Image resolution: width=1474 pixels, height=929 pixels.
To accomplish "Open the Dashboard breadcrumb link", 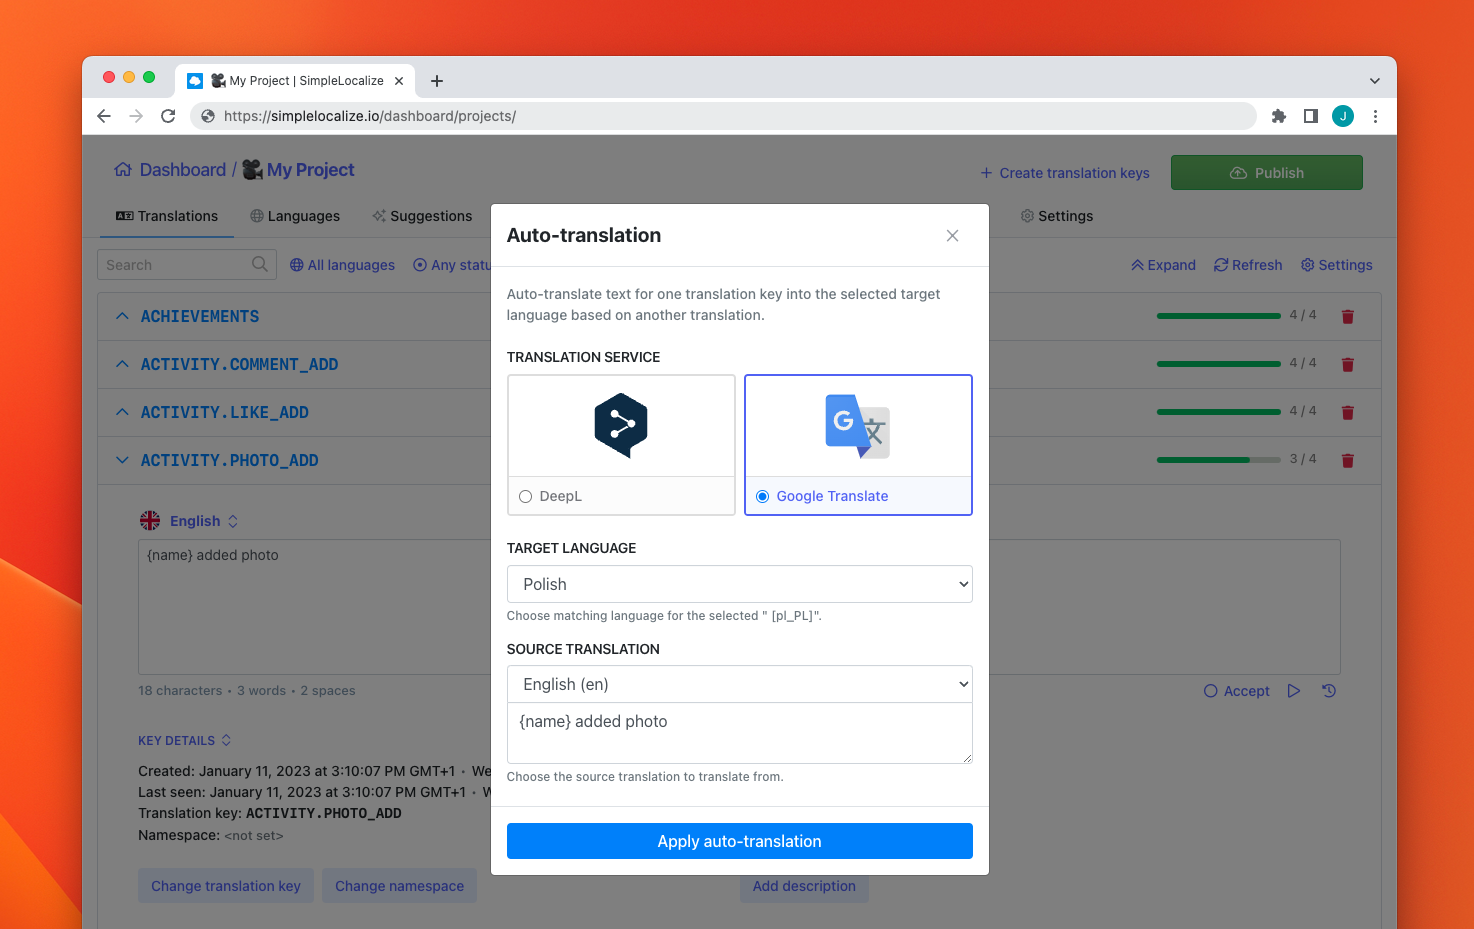I will tap(170, 170).
